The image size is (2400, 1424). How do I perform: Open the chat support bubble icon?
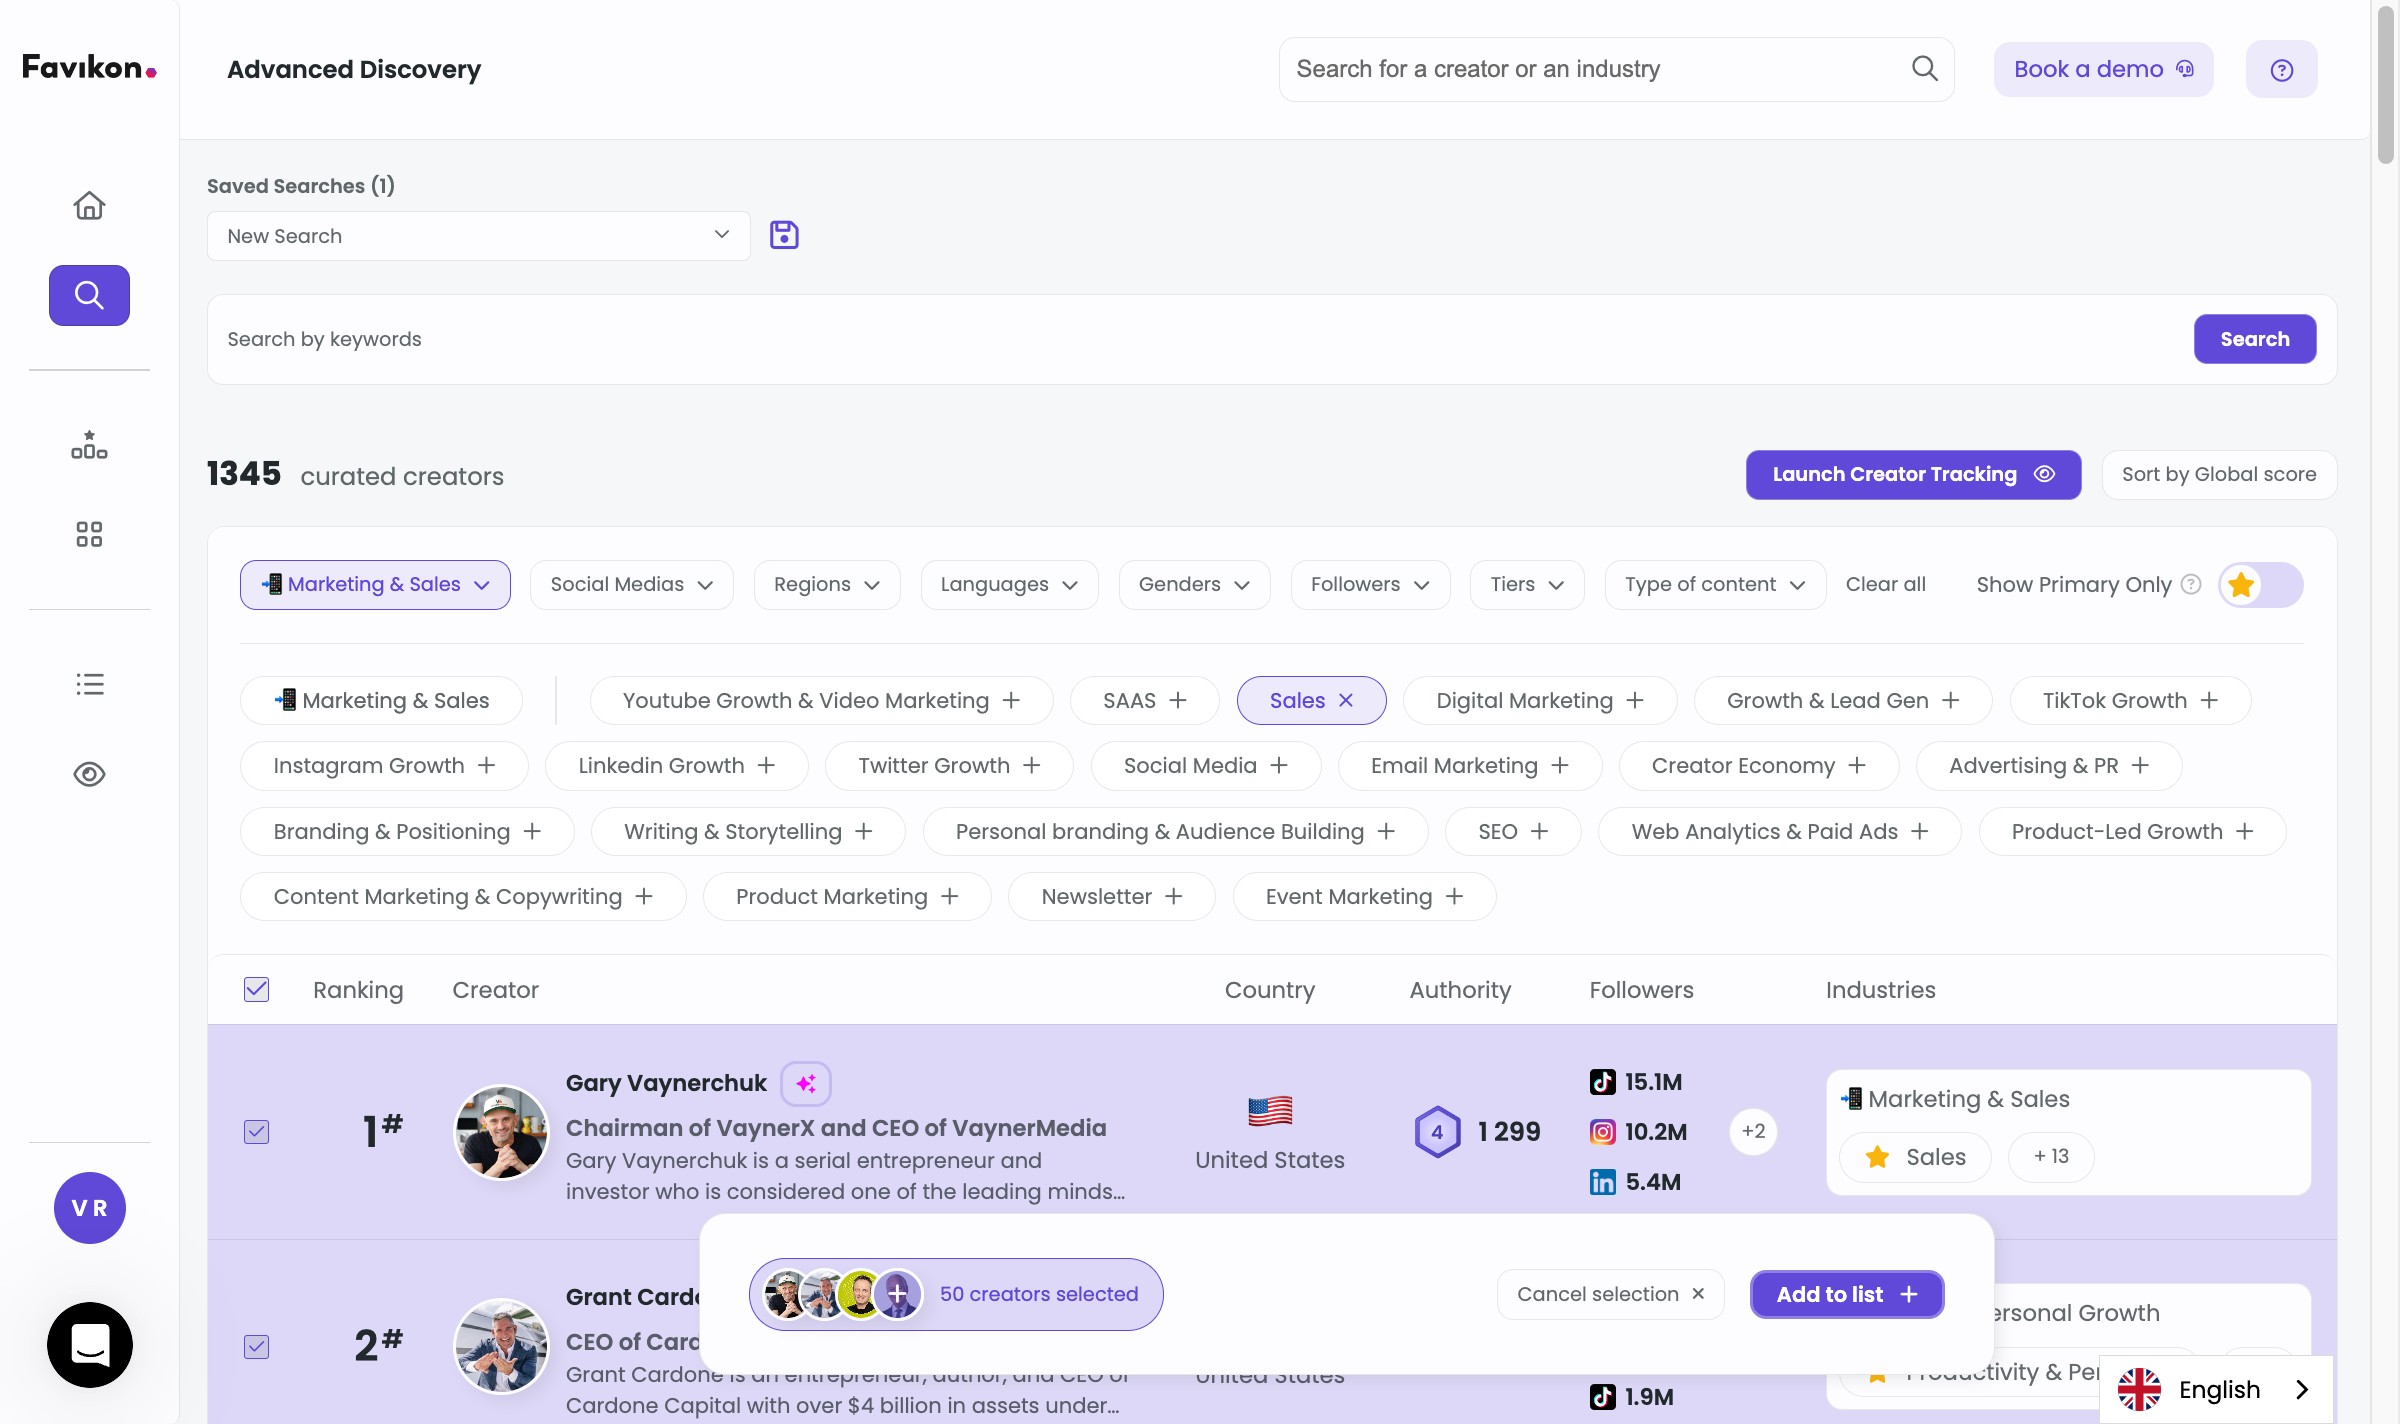click(x=90, y=1344)
